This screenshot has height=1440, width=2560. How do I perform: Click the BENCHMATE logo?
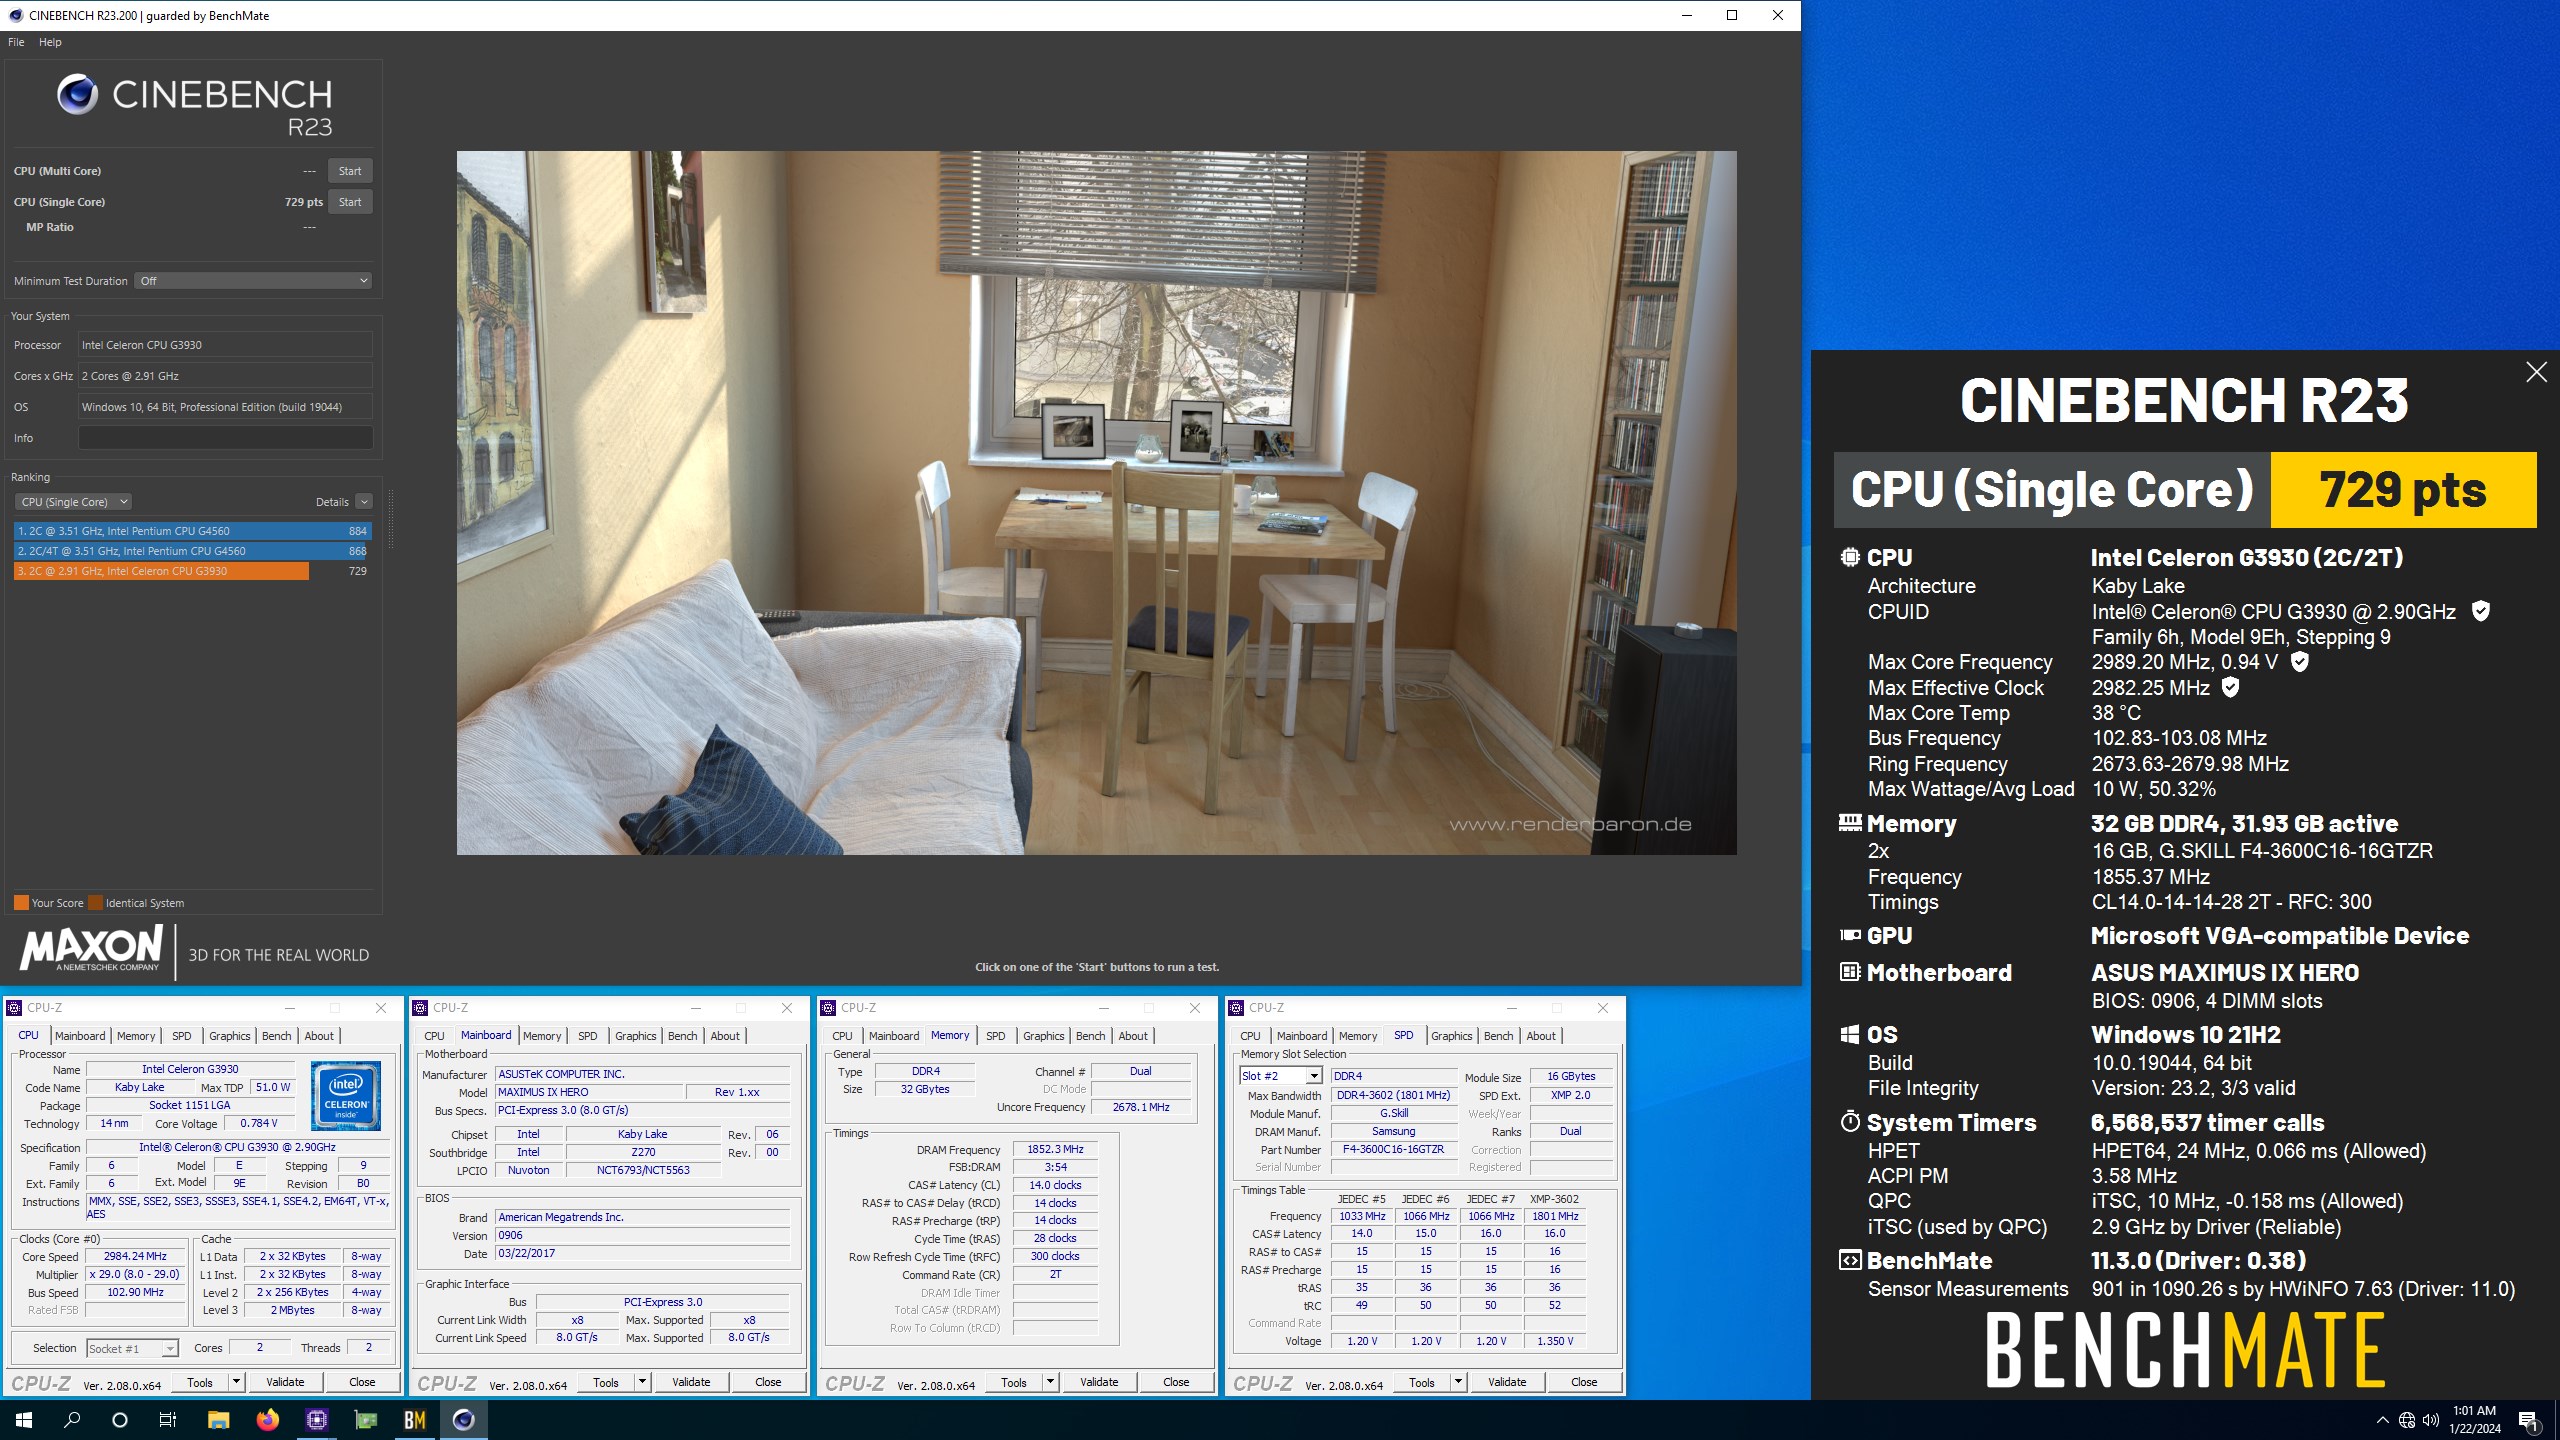[2185, 1350]
